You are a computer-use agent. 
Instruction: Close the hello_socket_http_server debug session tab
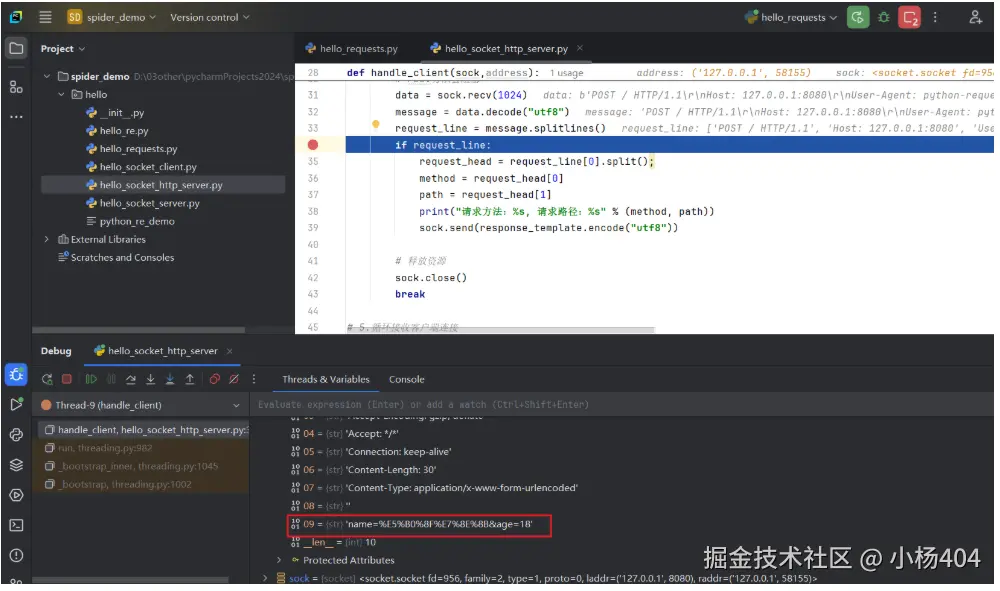pos(230,351)
